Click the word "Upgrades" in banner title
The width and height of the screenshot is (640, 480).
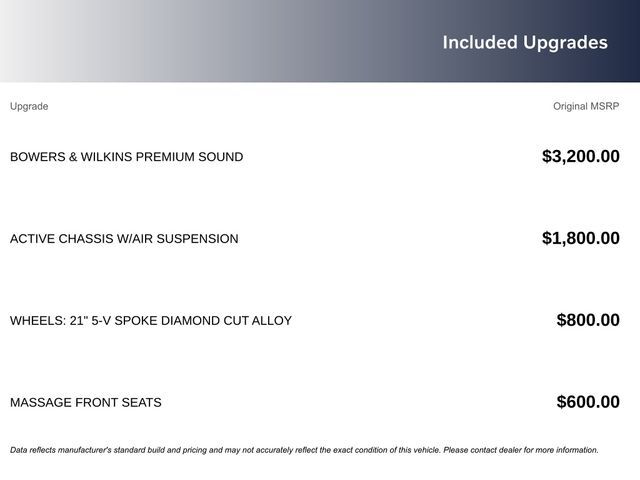(x=565, y=43)
